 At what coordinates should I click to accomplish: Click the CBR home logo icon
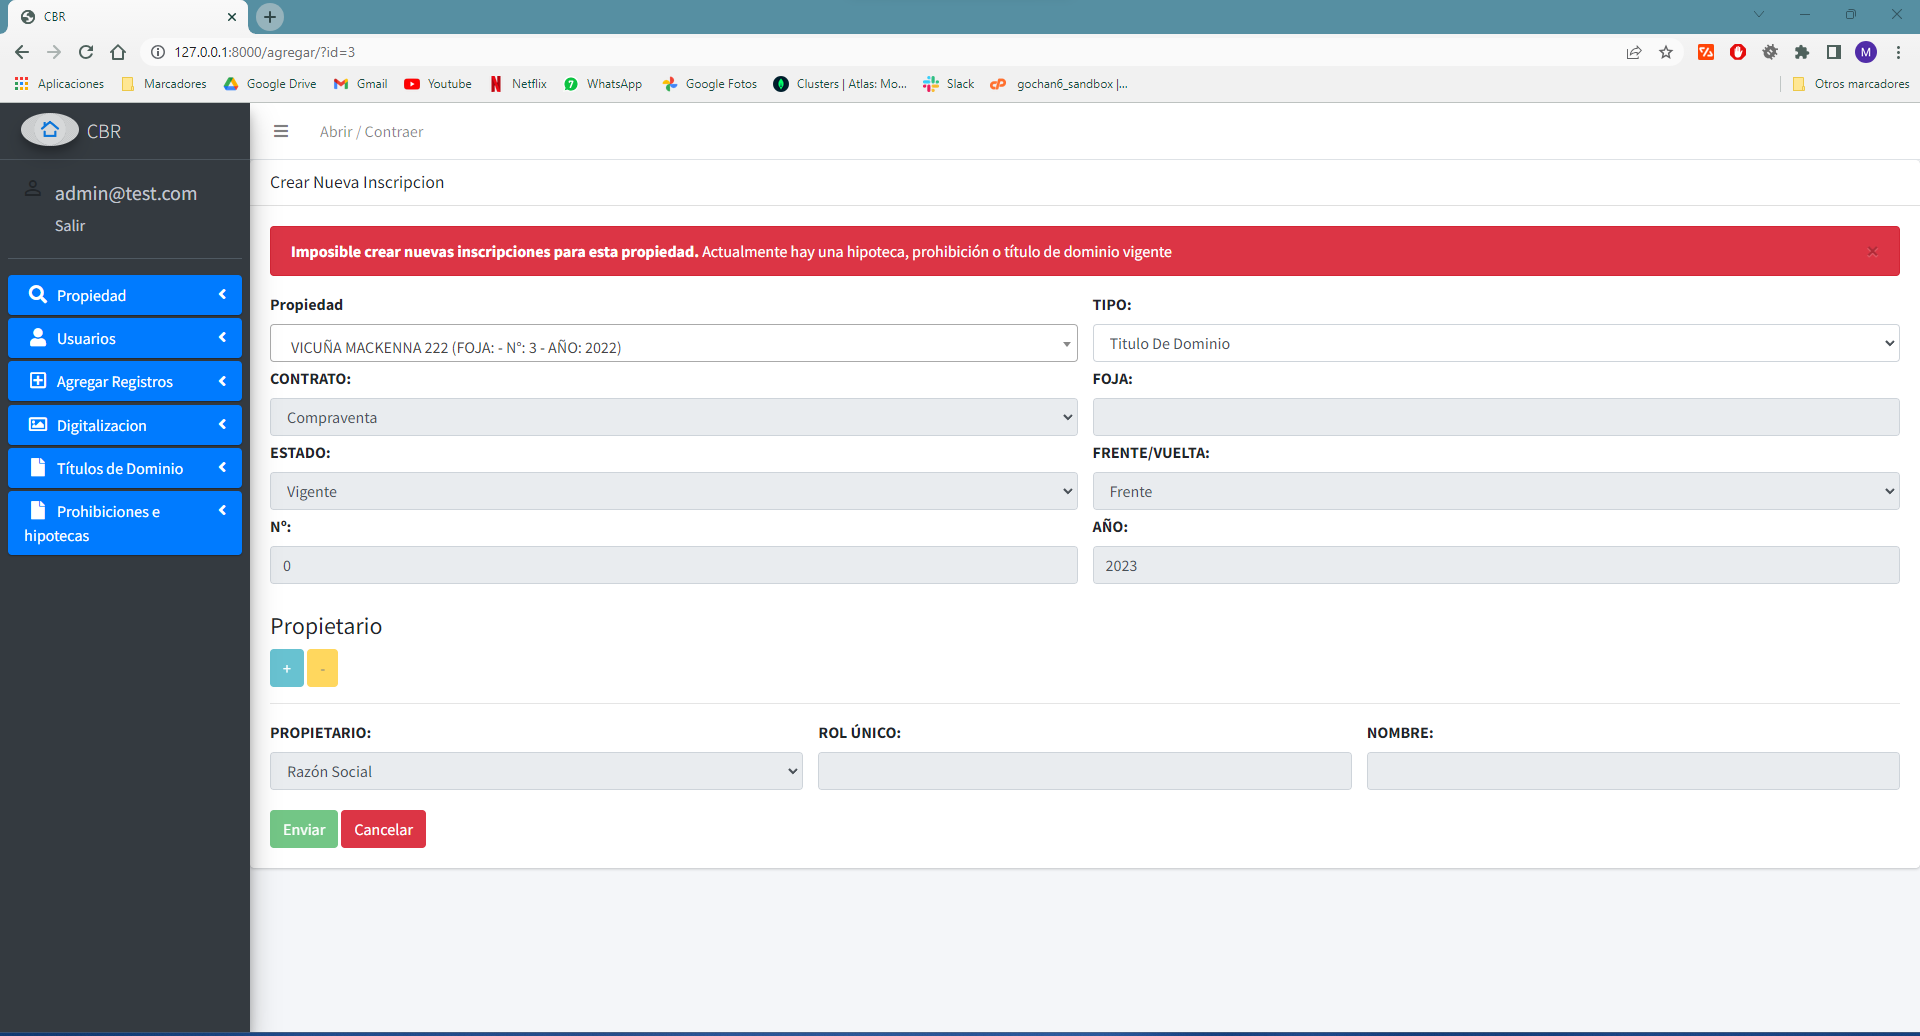click(x=50, y=130)
